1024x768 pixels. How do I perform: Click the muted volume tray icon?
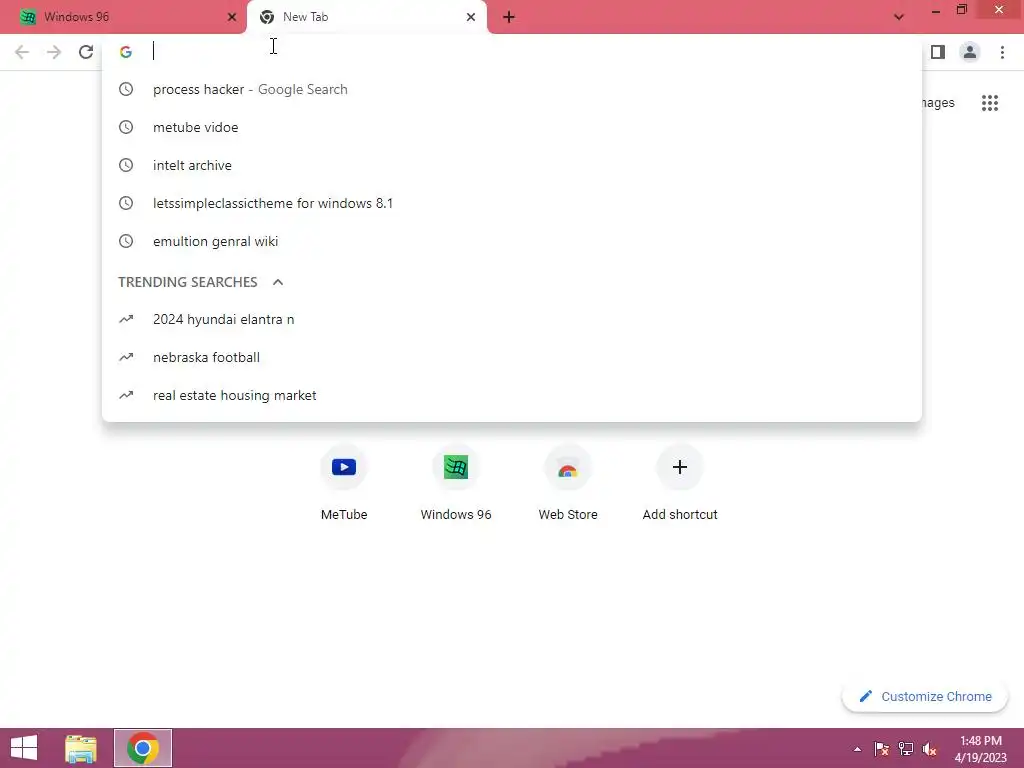pos(929,749)
